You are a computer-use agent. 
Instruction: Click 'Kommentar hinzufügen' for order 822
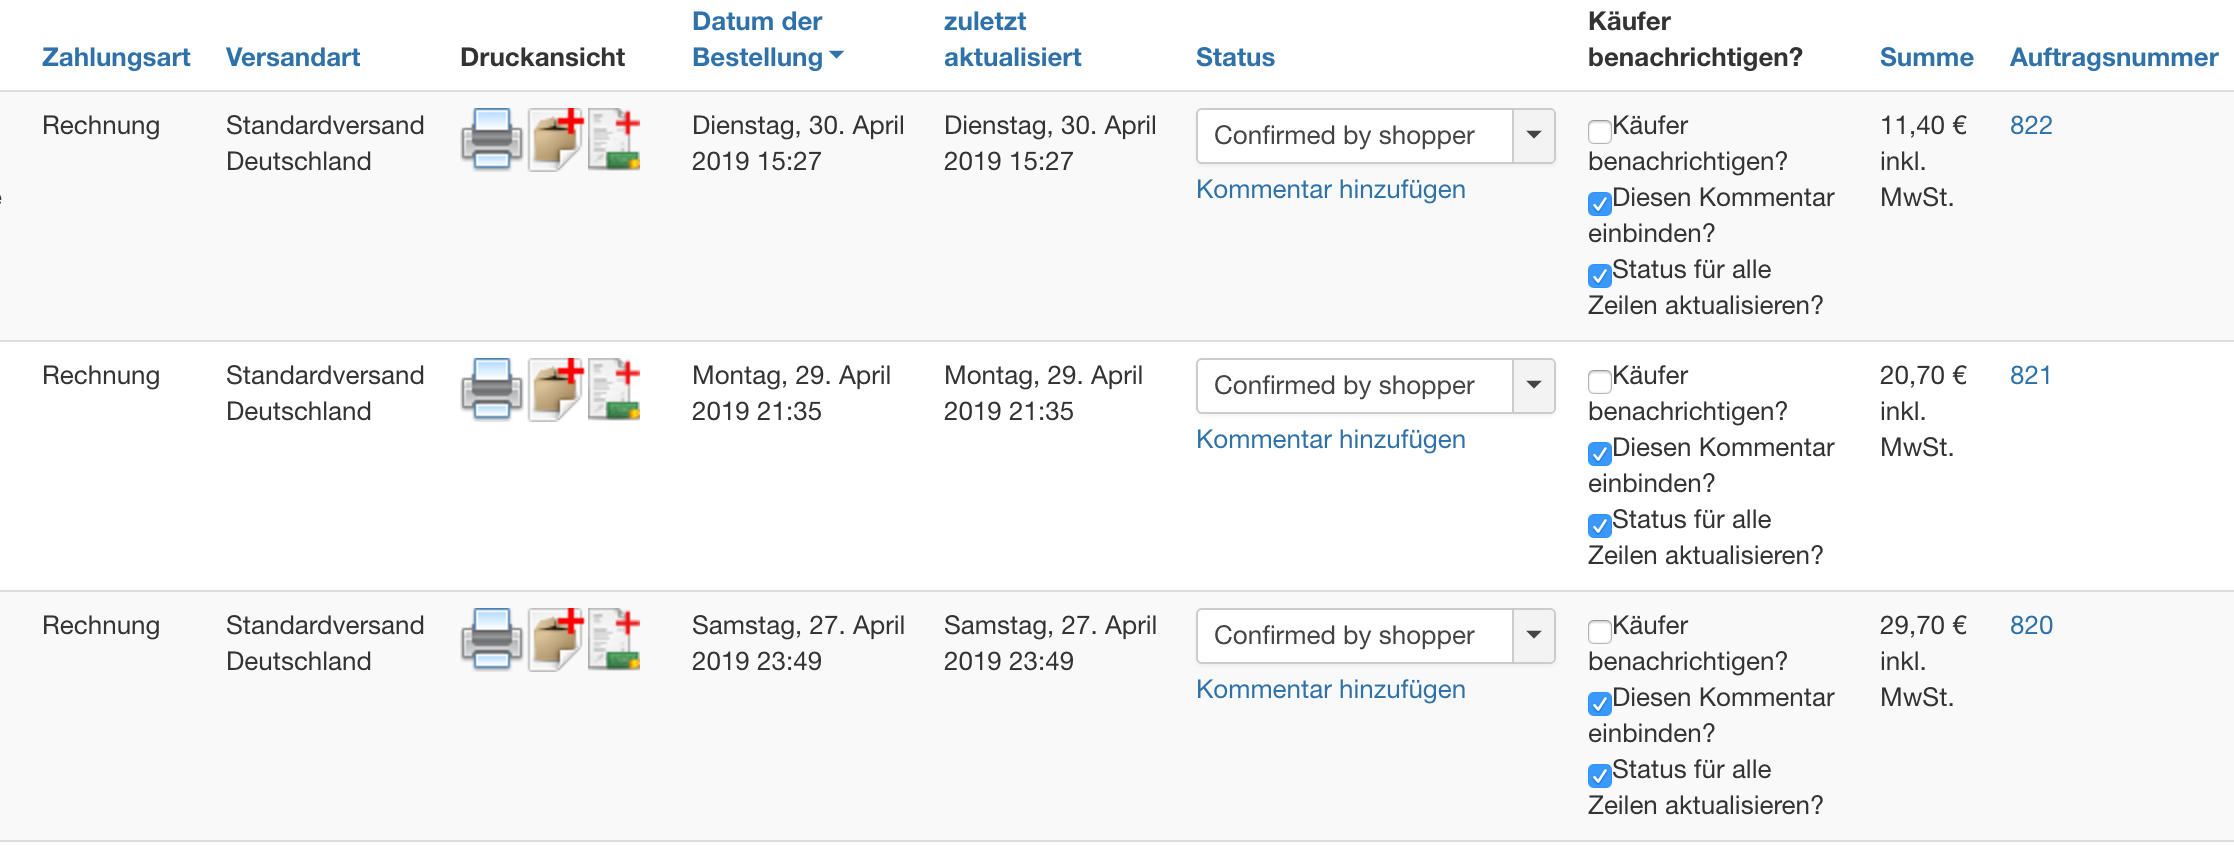coord(1330,189)
